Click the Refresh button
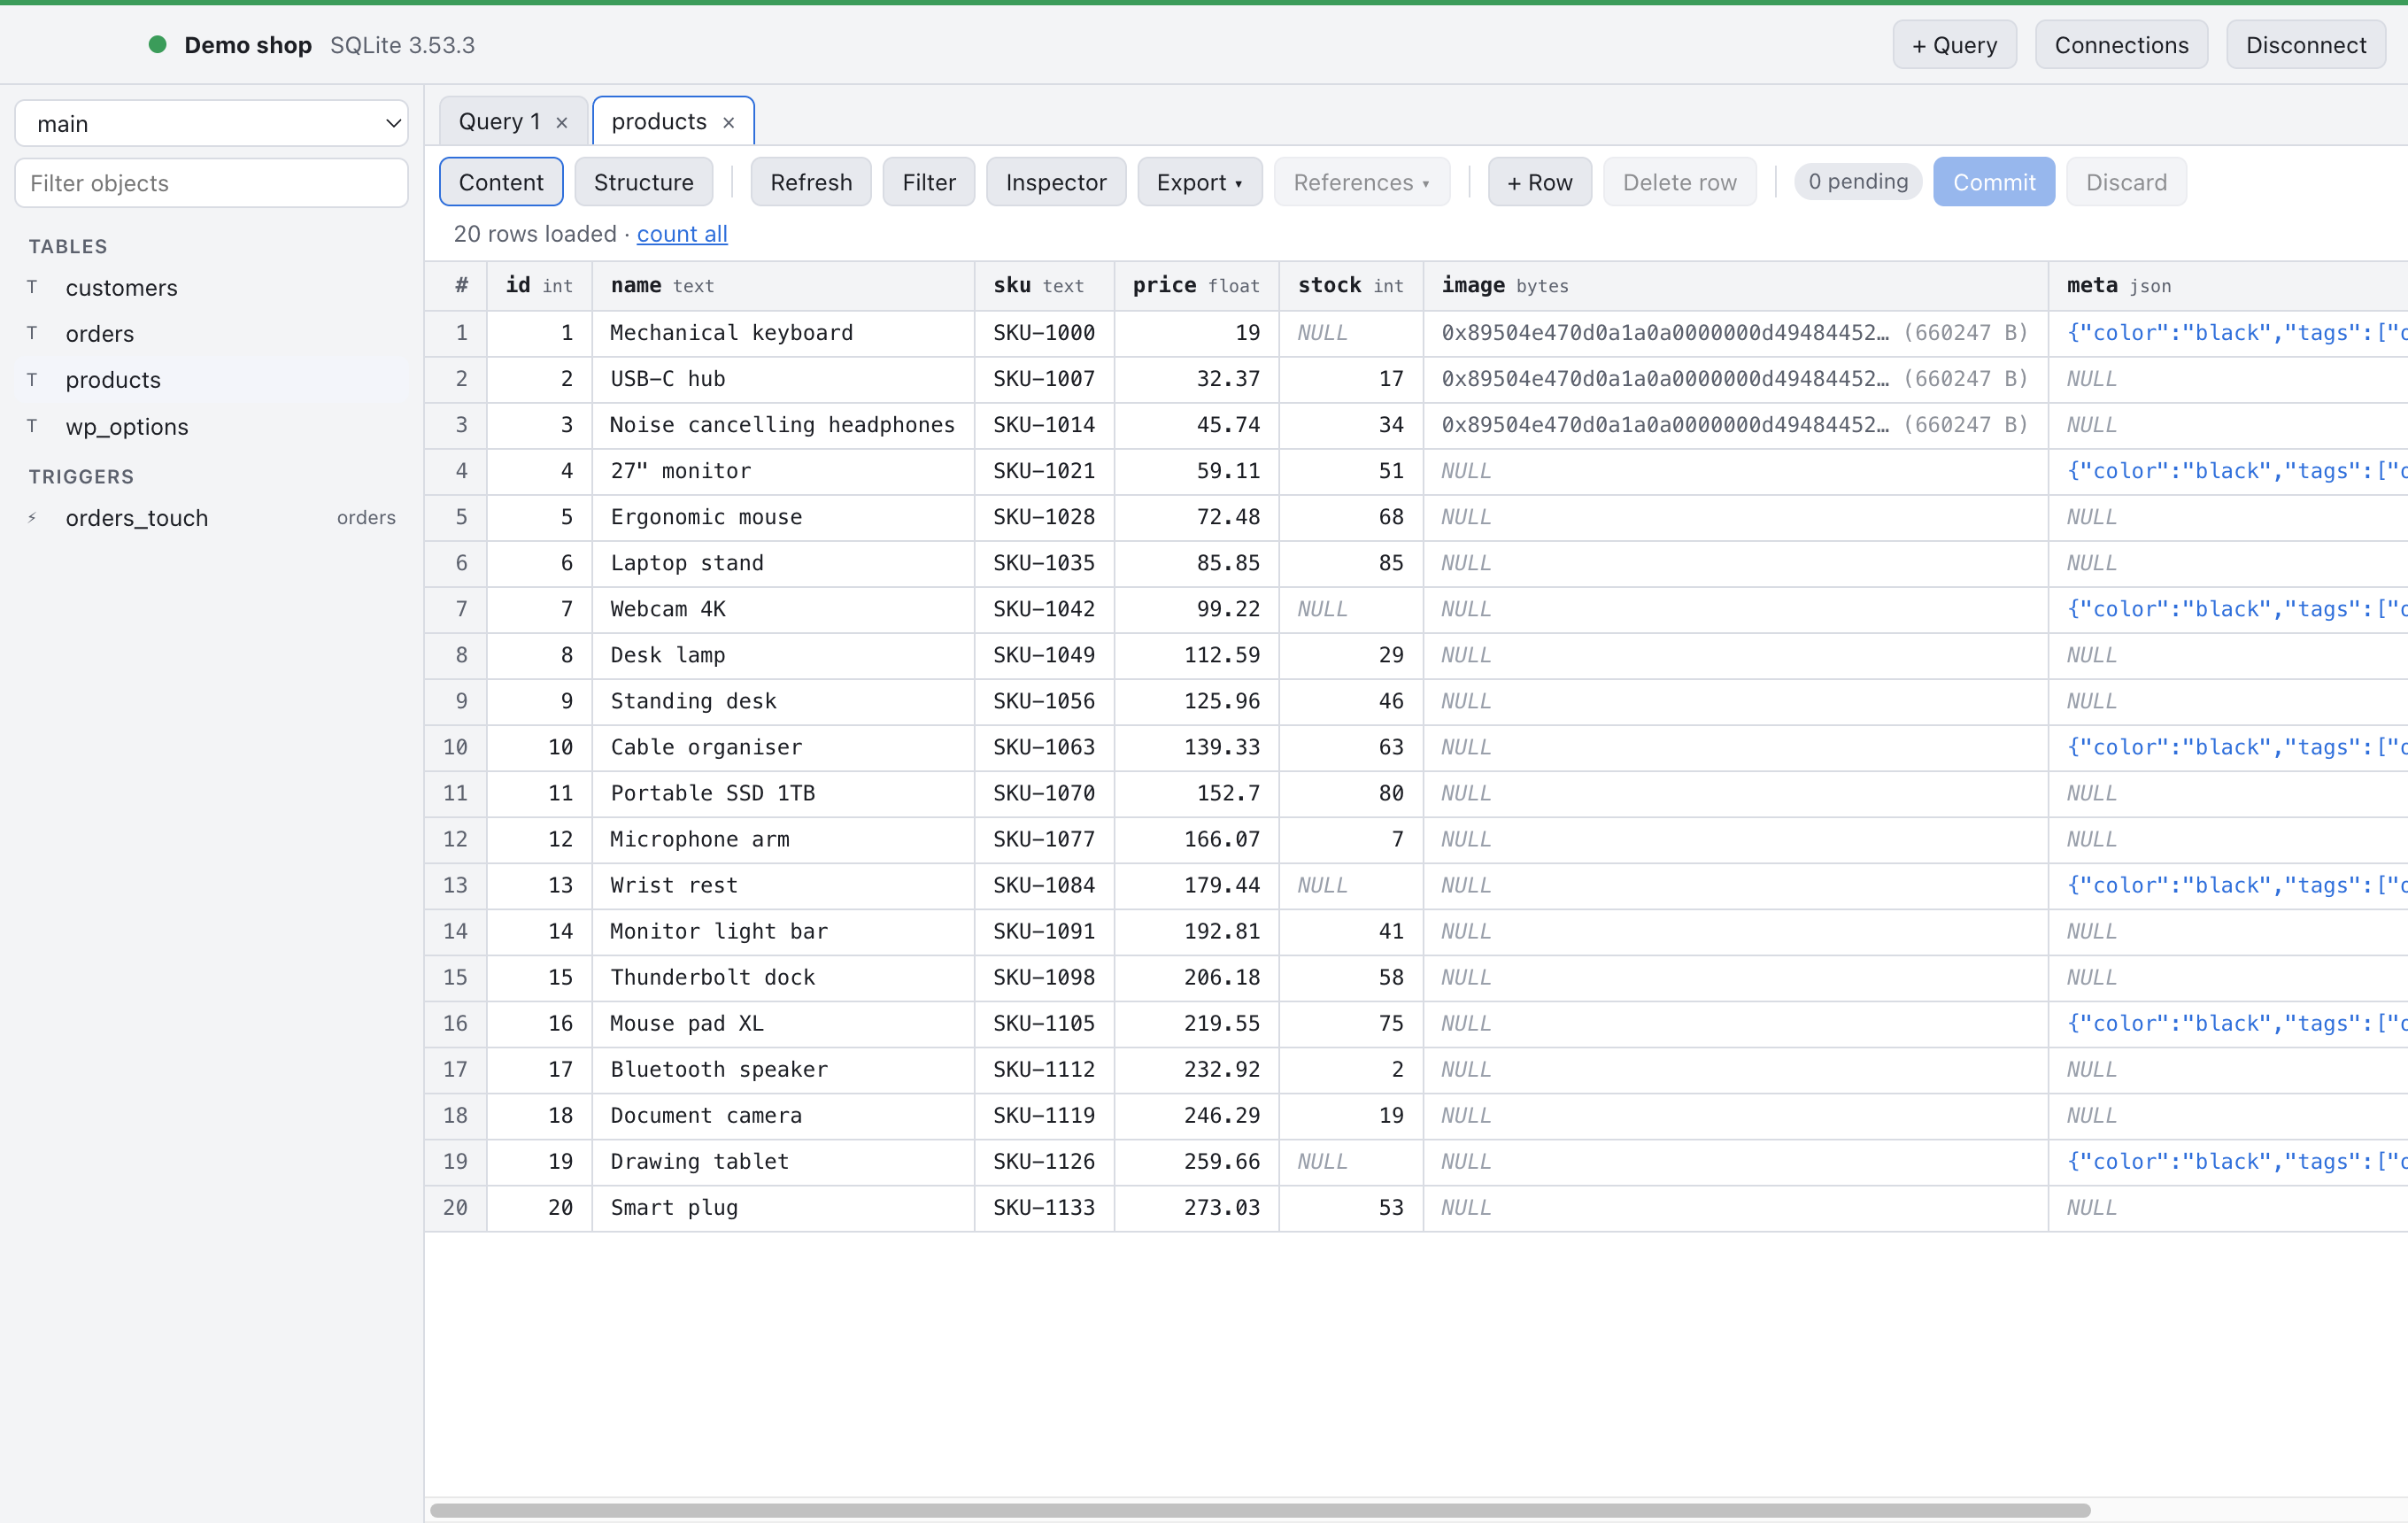The image size is (2408, 1523). 811,182
